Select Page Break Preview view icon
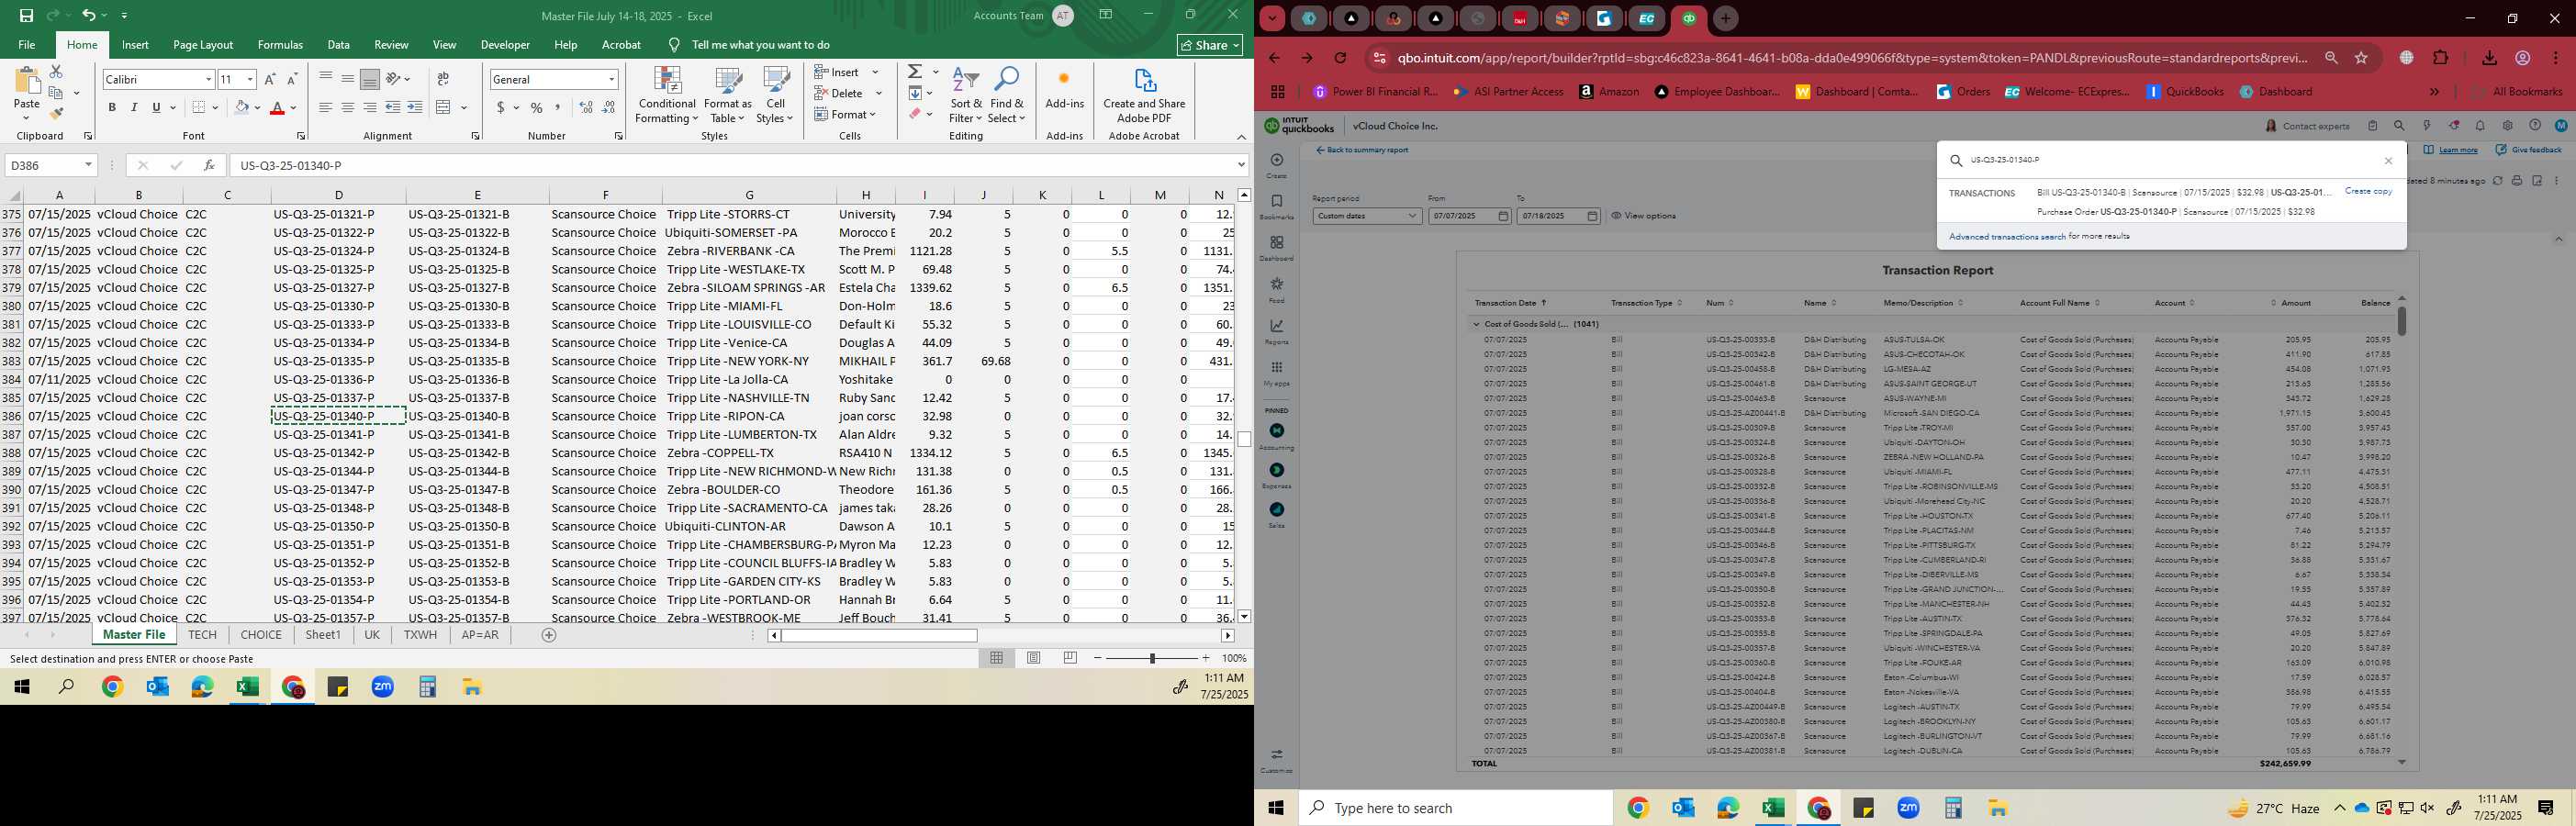This screenshot has height=826, width=2576. click(1070, 658)
